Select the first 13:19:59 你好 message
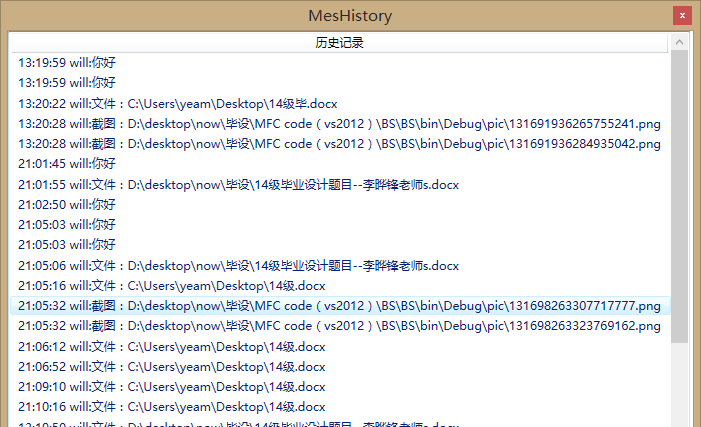 (x=67, y=62)
